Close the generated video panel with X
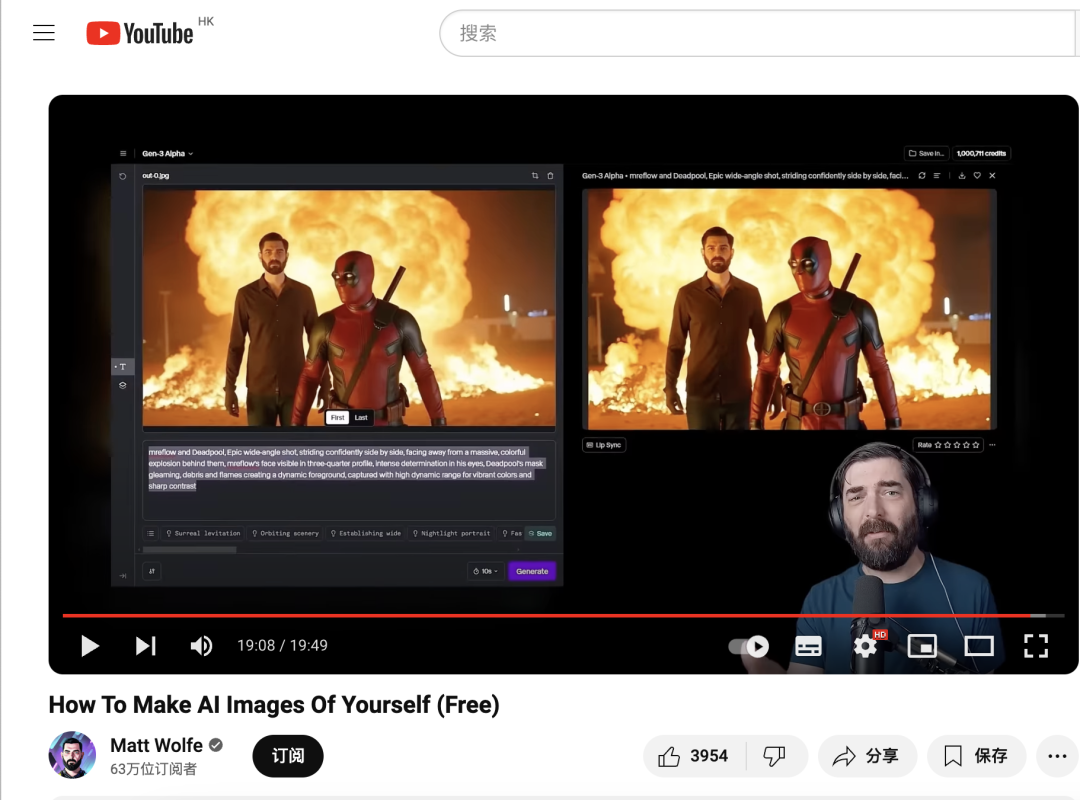This screenshot has height=800, width=1080. click(993, 176)
